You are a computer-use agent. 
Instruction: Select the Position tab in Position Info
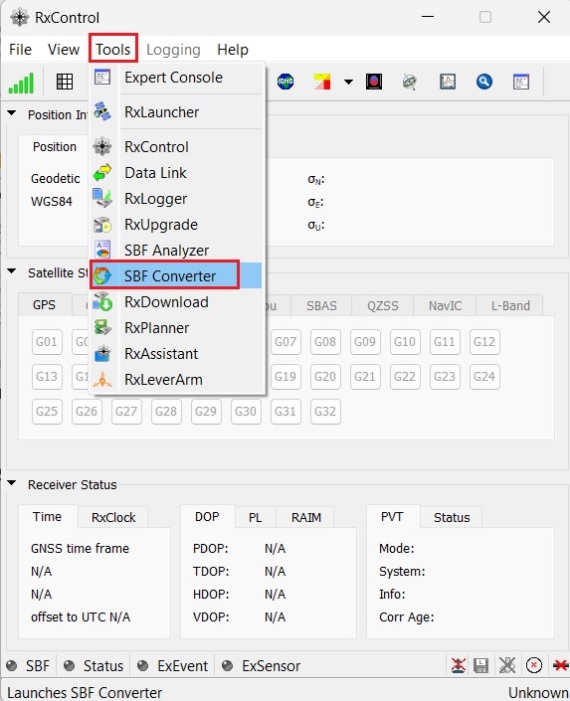click(55, 147)
